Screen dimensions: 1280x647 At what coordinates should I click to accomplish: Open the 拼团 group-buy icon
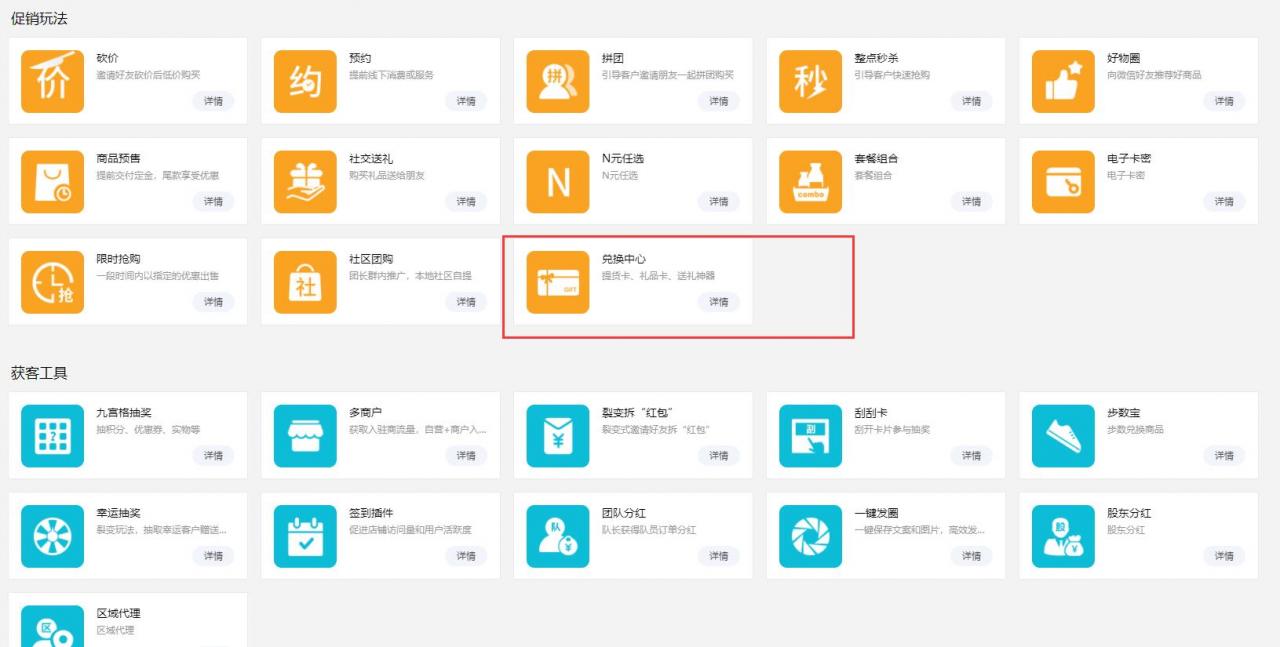558,81
